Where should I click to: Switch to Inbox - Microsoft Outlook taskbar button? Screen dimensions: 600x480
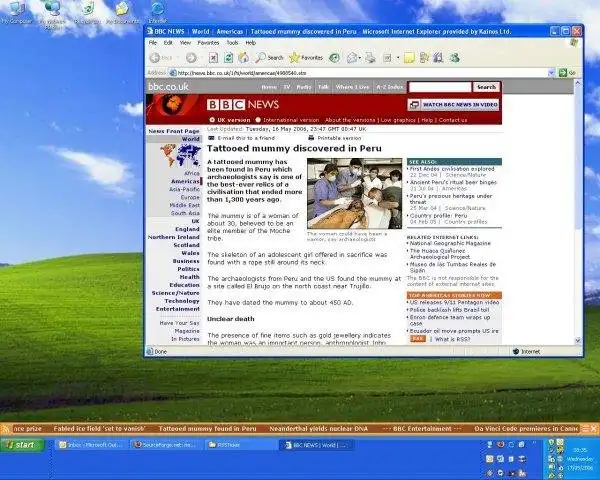click(90, 445)
